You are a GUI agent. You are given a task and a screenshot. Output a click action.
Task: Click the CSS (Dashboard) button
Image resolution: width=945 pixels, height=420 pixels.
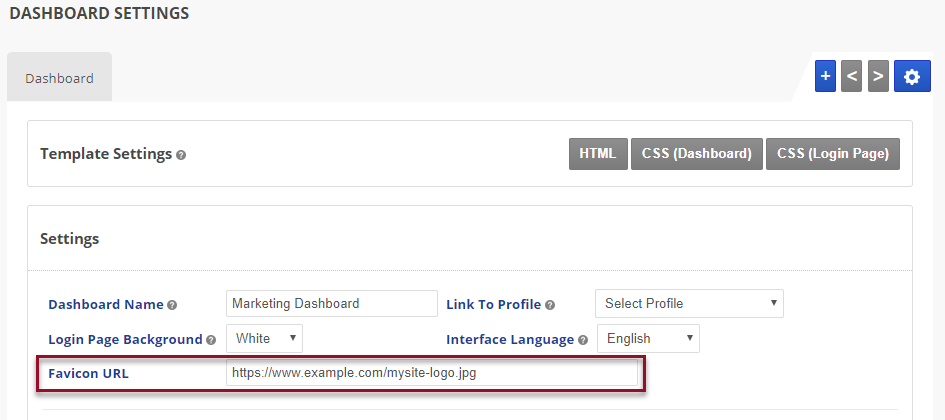pos(696,154)
